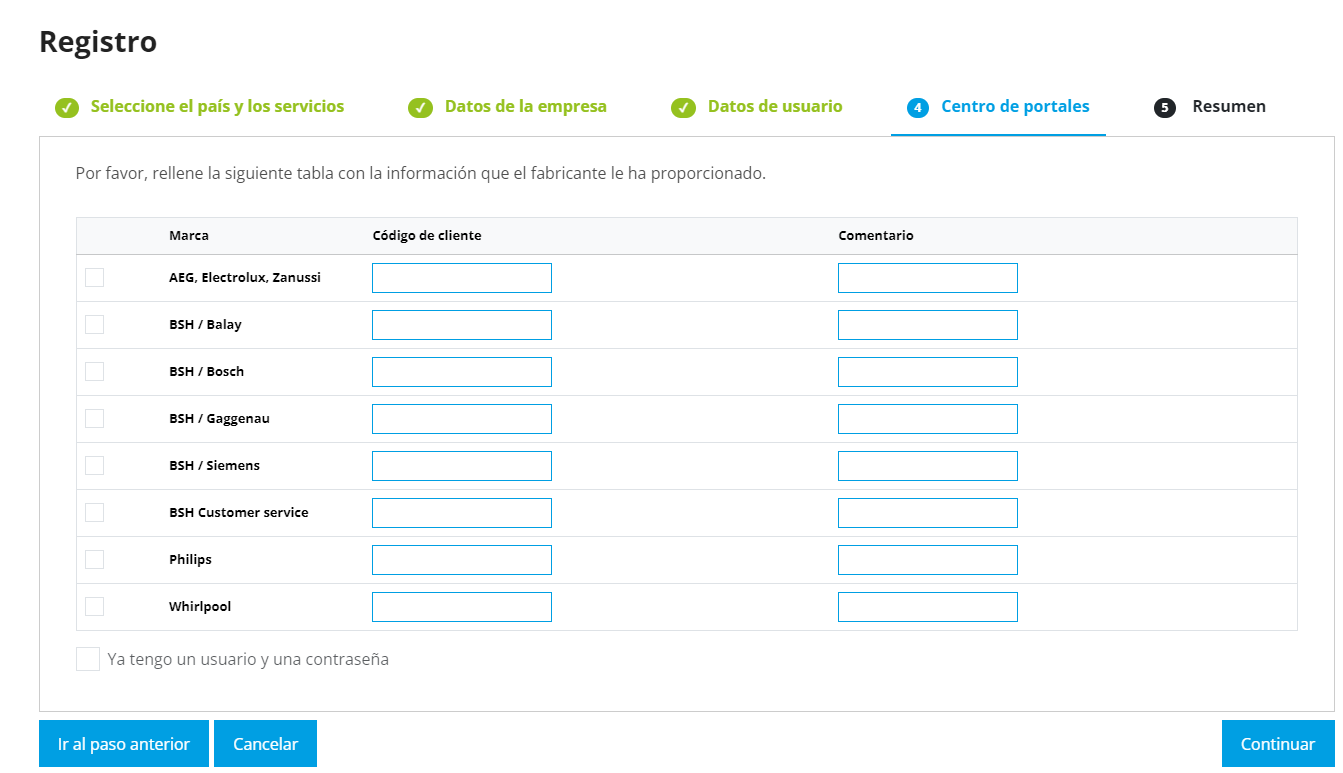Image resolution: width=1343 pixels, height=773 pixels.
Task: Focus comment field for BSH Customer service
Action: [x=928, y=513]
